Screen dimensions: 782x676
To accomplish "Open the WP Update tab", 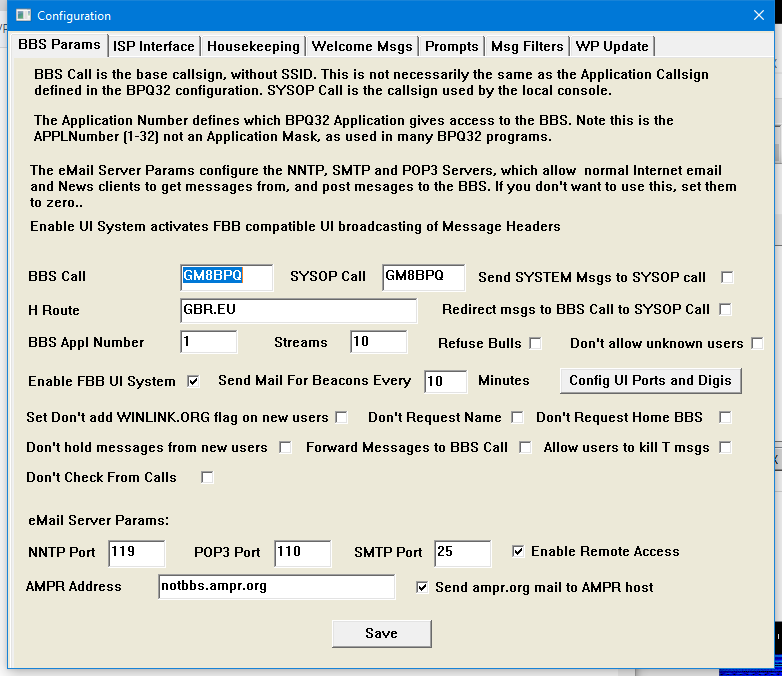I will [x=612, y=46].
